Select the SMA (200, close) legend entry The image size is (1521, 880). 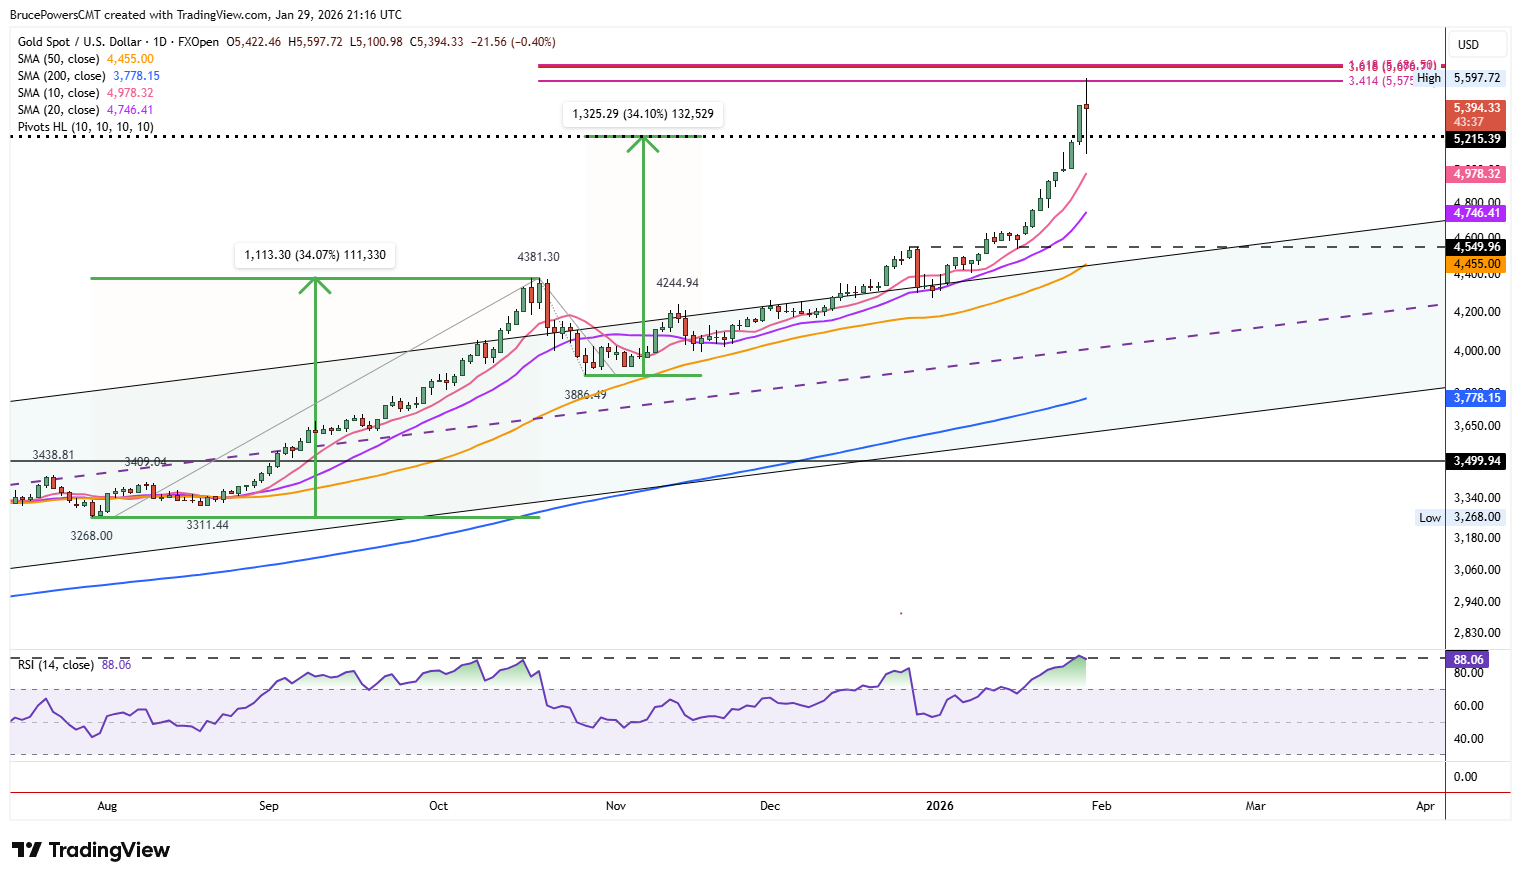tap(89, 76)
